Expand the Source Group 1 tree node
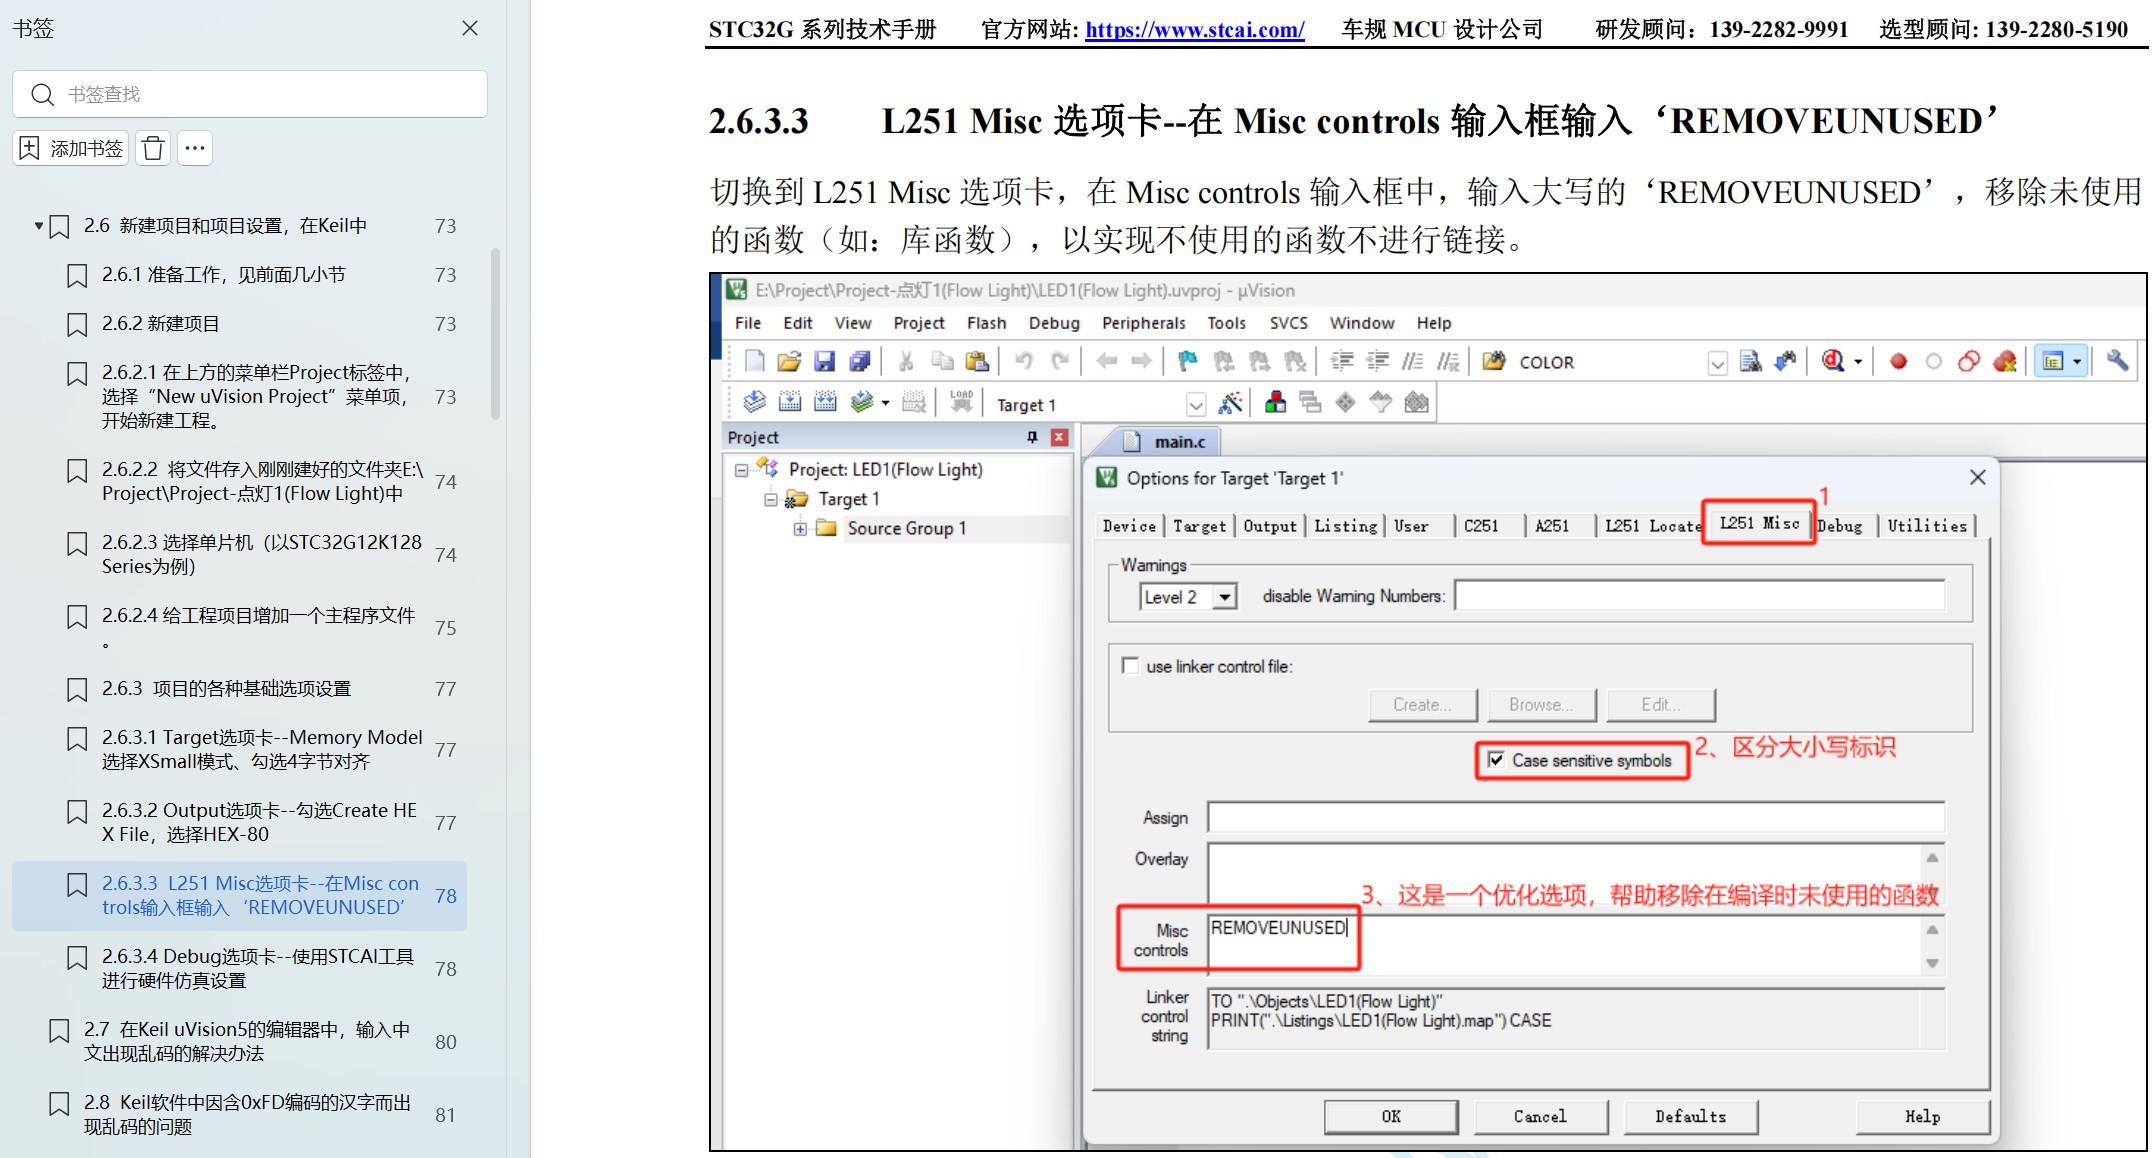The height and width of the screenshot is (1158, 2154). pyautogui.click(x=800, y=529)
